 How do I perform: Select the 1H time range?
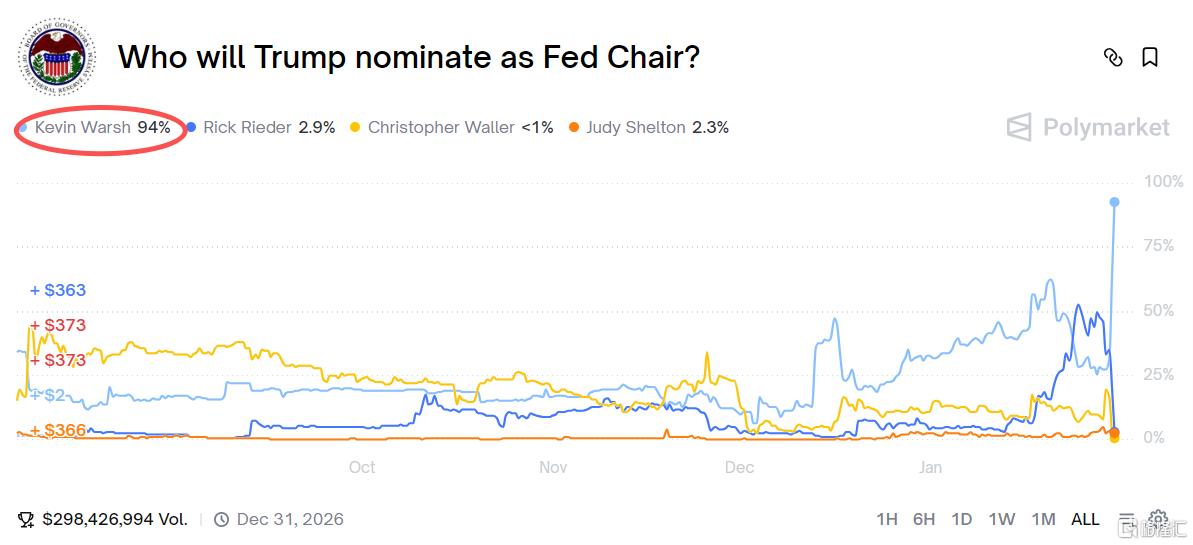pos(887,519)
